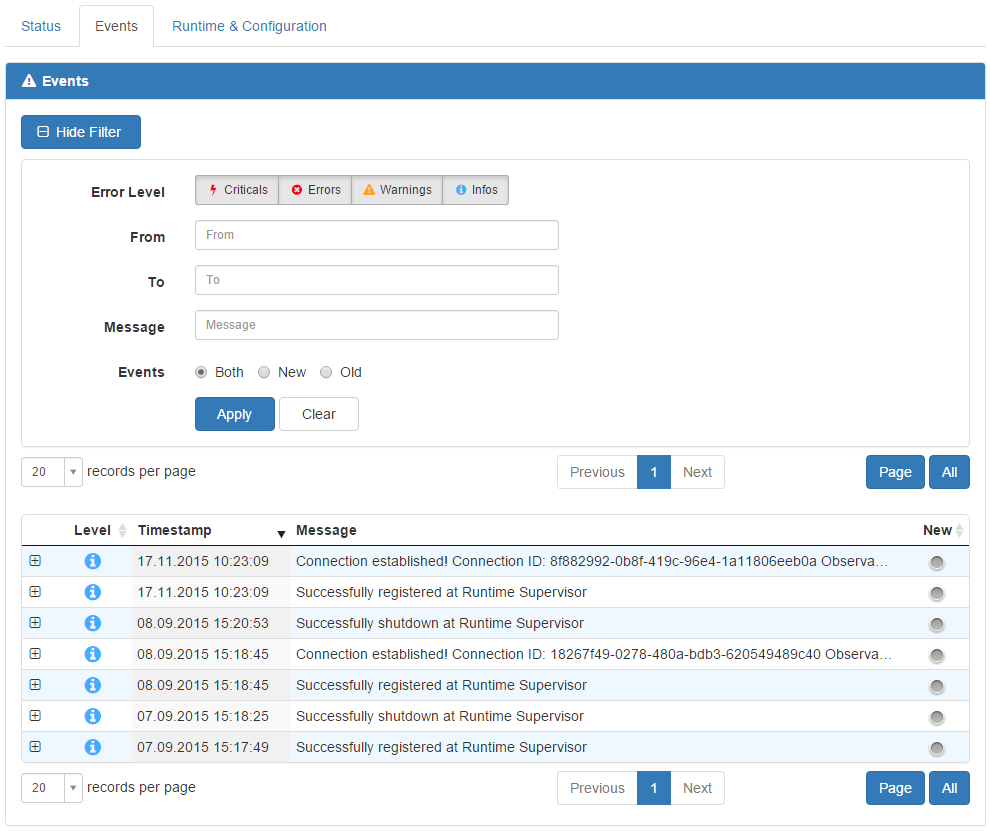
Task: Expand the 08.09.2015 15:20:53 shutdown event row
Action: (35, 623)
